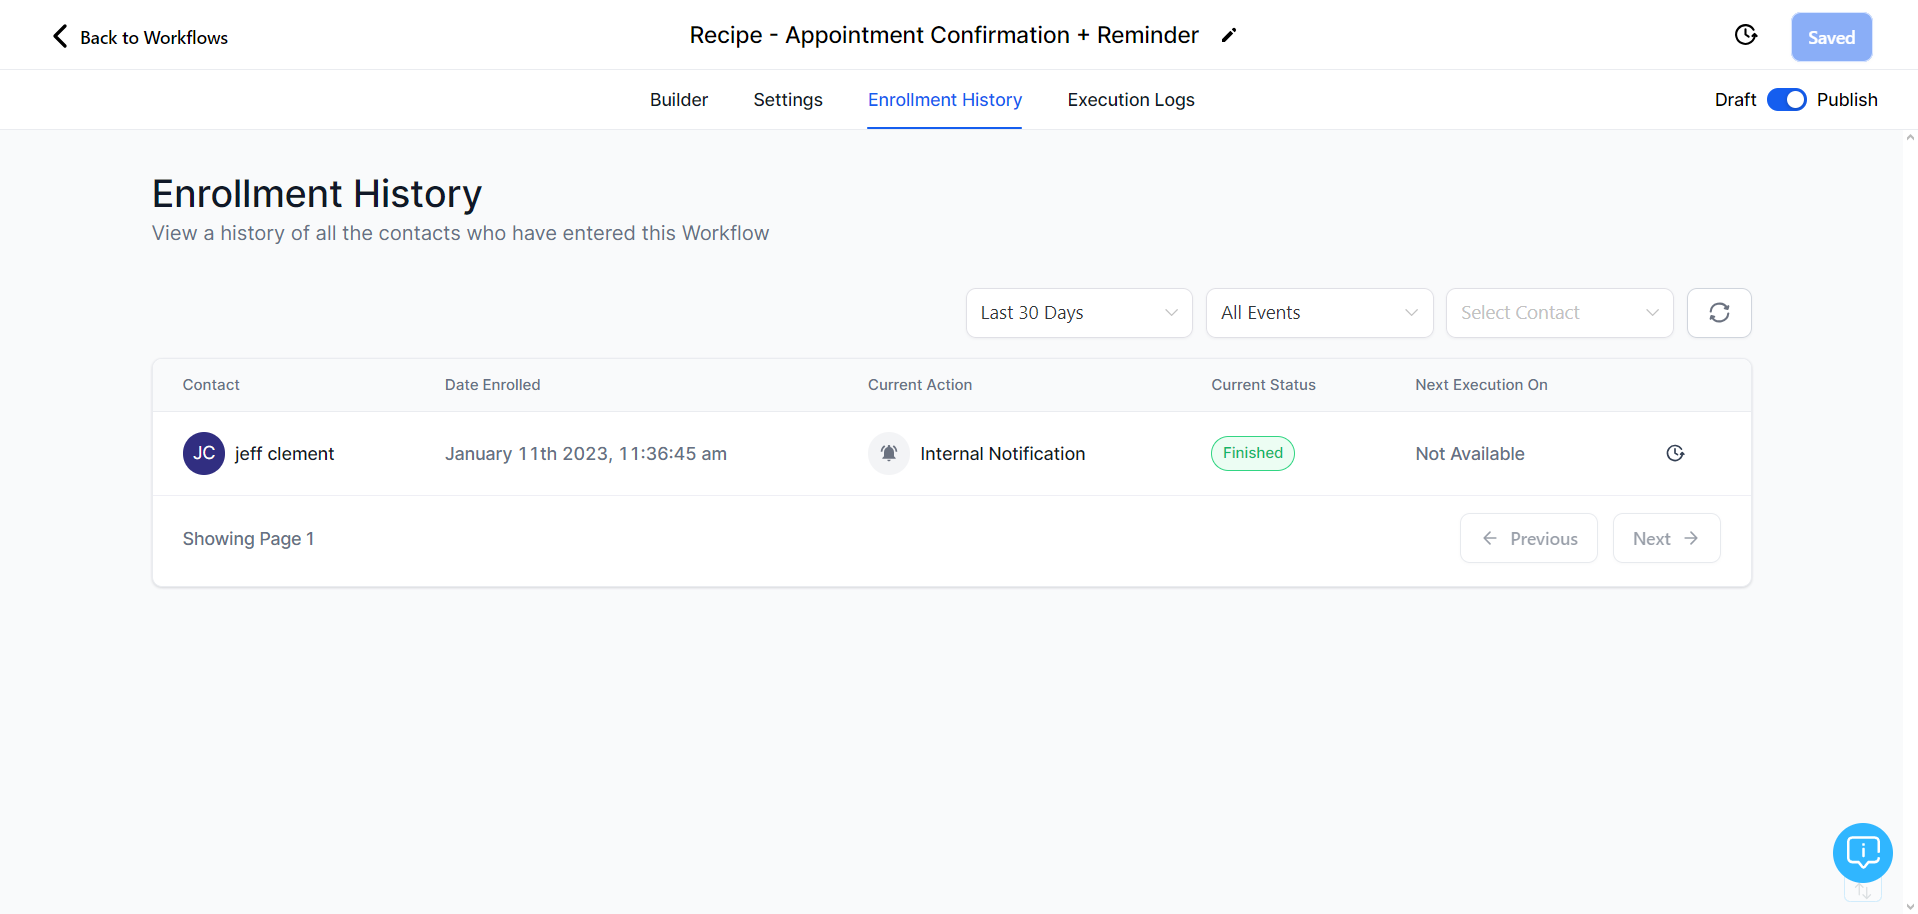The width and height of the screenshot is (1918, 914).
Task: Click the Internal Notification bell icon
Action: tap(888, 453)
